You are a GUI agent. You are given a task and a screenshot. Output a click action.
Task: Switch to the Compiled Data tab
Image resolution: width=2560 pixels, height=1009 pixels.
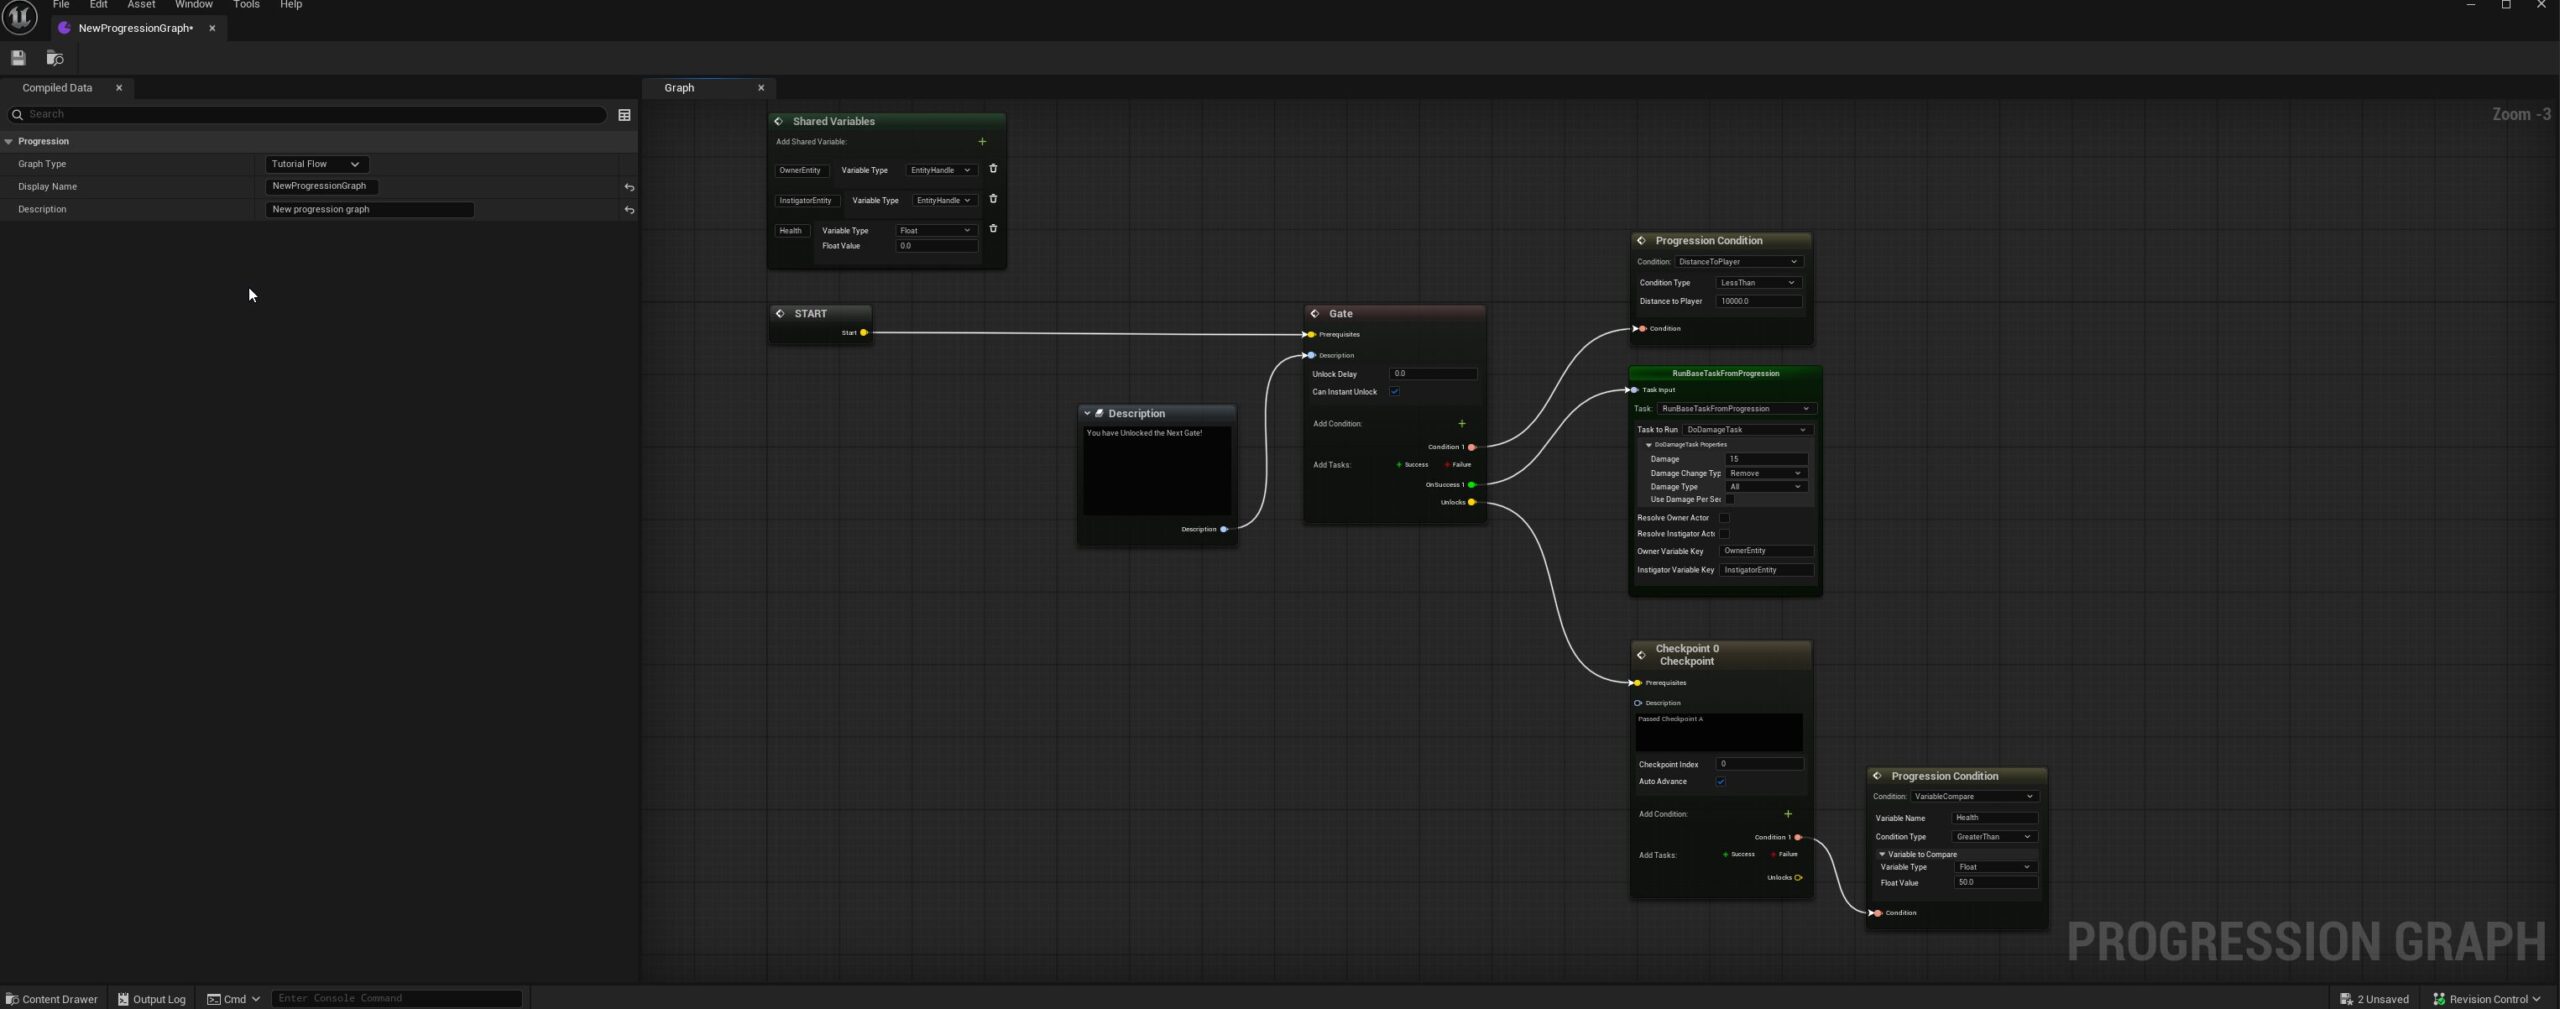click(57, 88)
